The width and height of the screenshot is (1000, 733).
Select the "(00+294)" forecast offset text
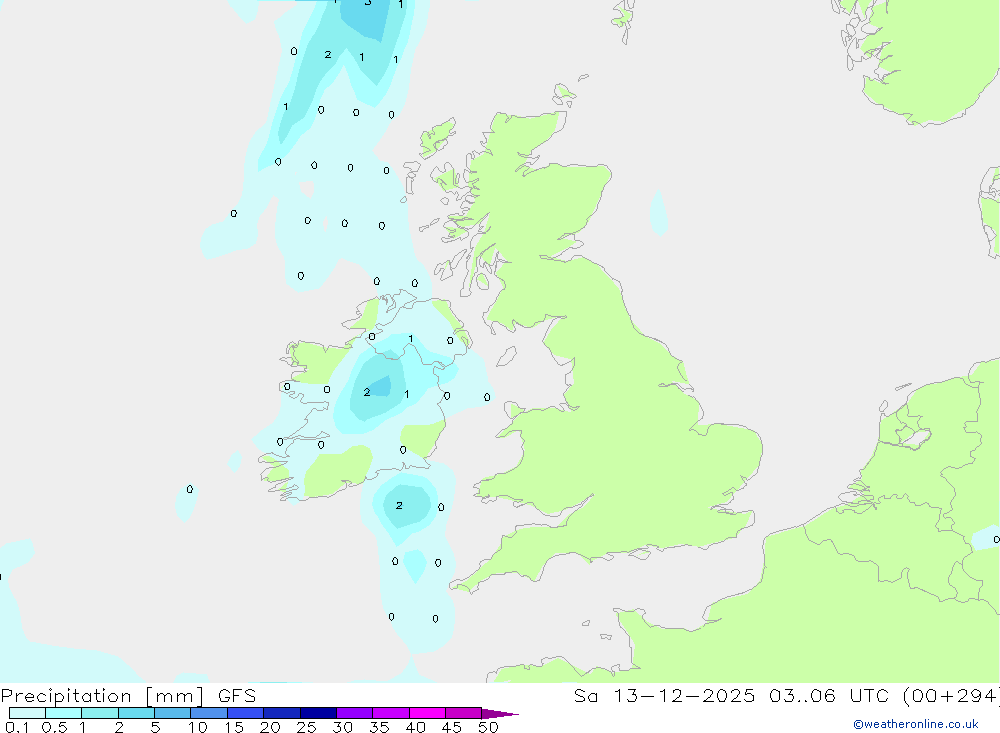pos(952,696)
